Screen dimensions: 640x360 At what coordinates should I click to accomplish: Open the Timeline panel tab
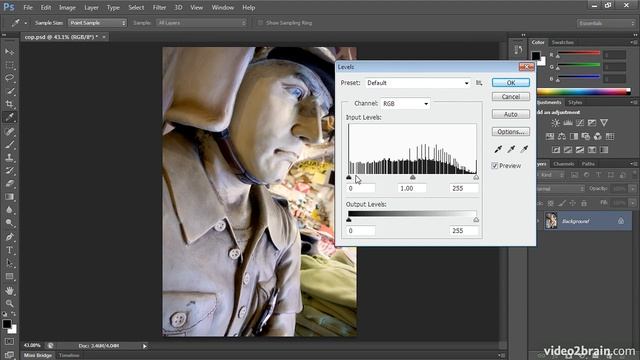69,356
